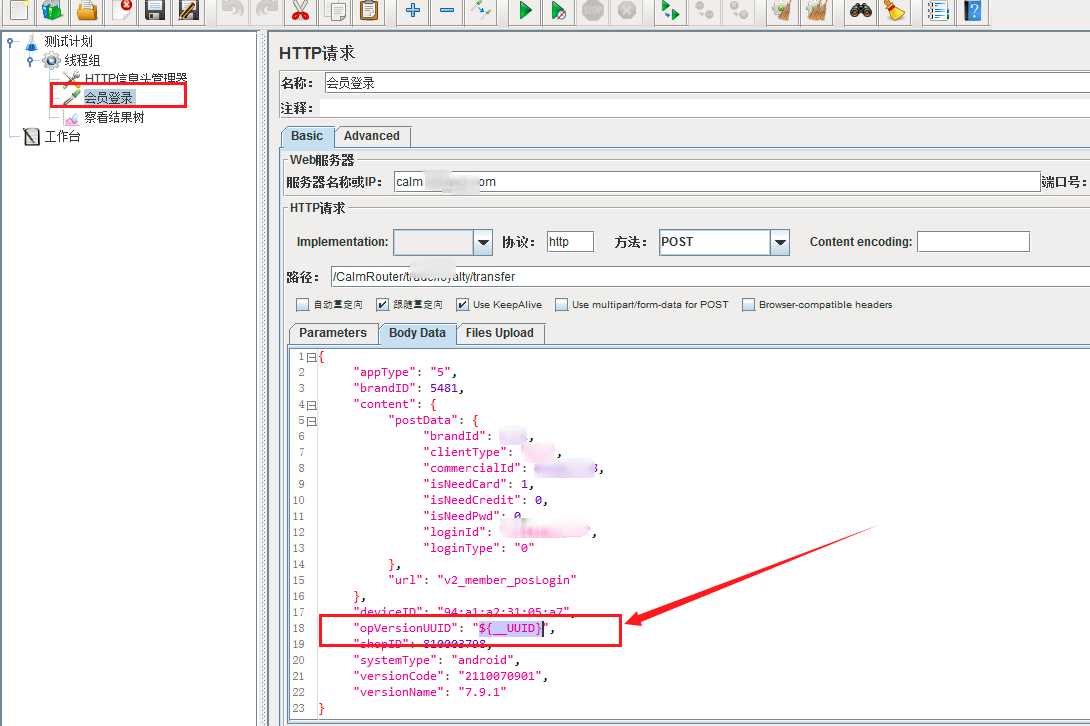Enable Use multipart/form-data for POST
This screenshot has width=1090, height=726.
coord(561,305)
